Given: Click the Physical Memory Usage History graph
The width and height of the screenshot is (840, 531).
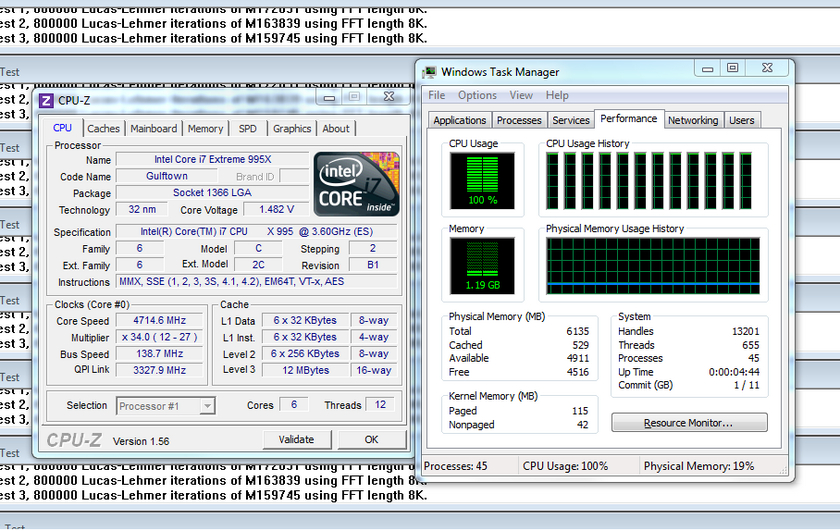Looking at the screenshot, I should click(652, 267).
